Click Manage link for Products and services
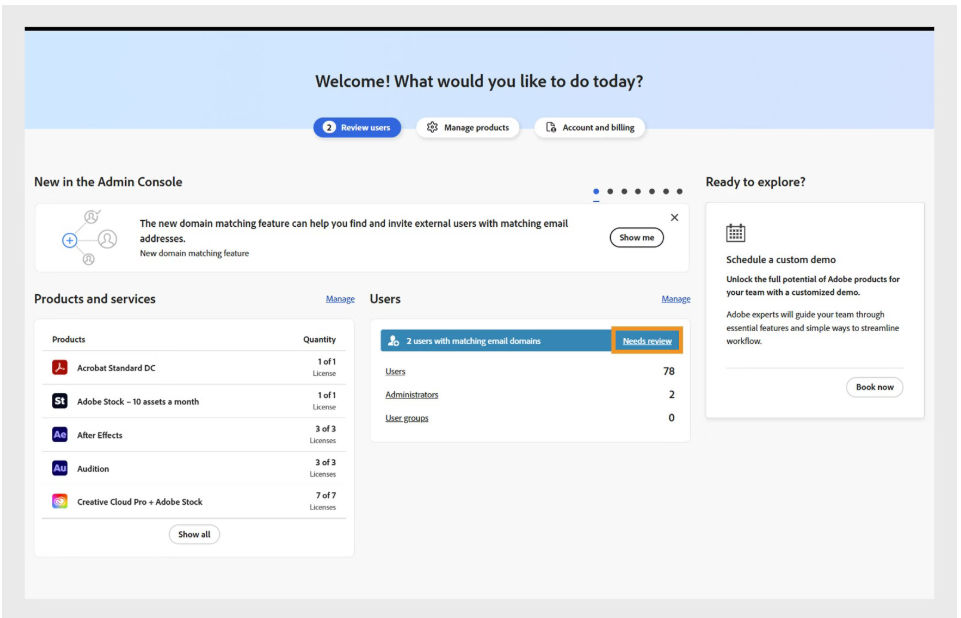 [340, 299]
